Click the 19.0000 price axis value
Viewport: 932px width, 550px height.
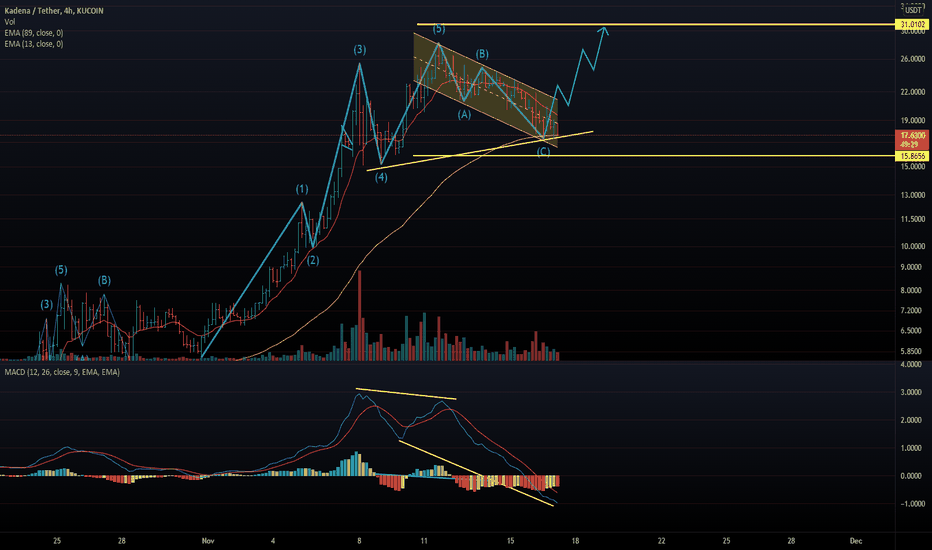point(913,121)
